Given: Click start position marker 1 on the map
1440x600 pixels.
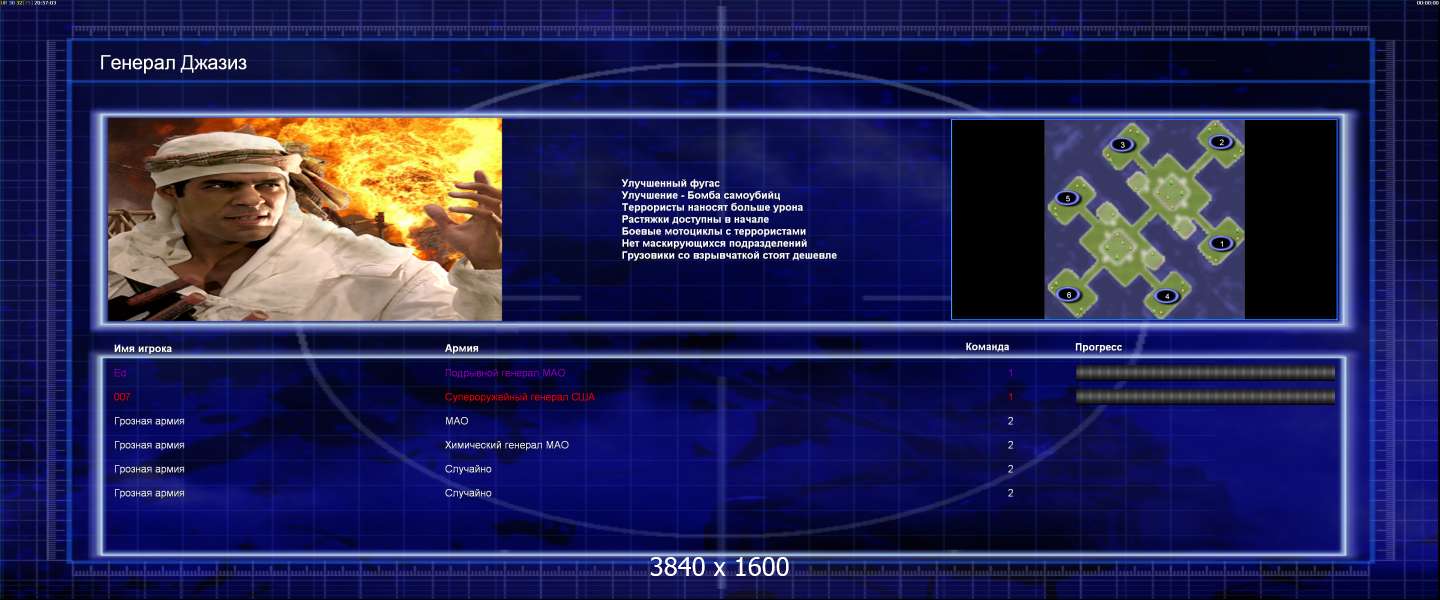Looking at the screenshot, I should (1220, 243).
